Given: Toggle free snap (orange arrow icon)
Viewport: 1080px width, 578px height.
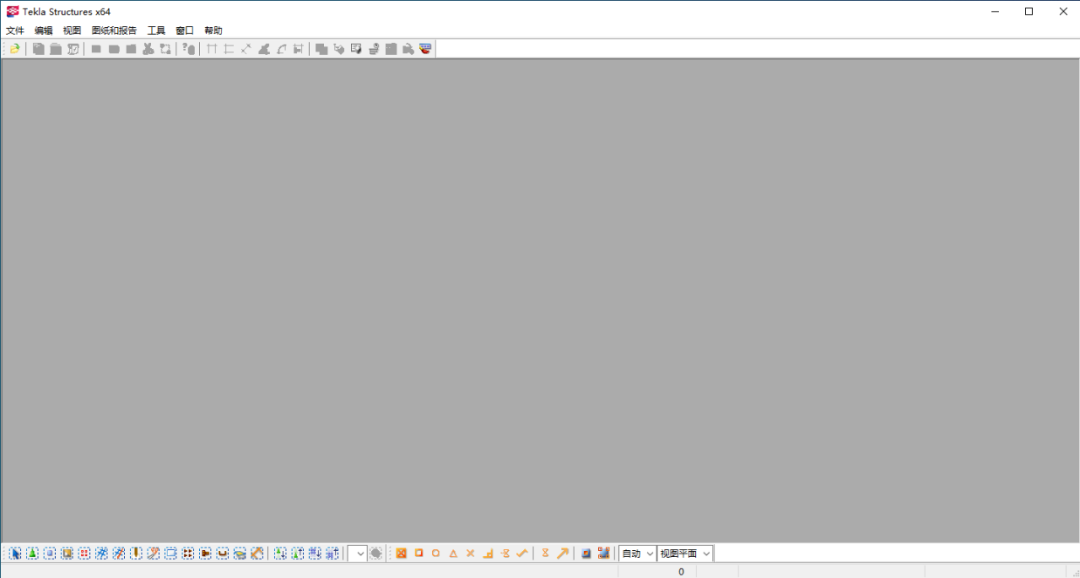Looking at the screenshot, I should (563, 553).
